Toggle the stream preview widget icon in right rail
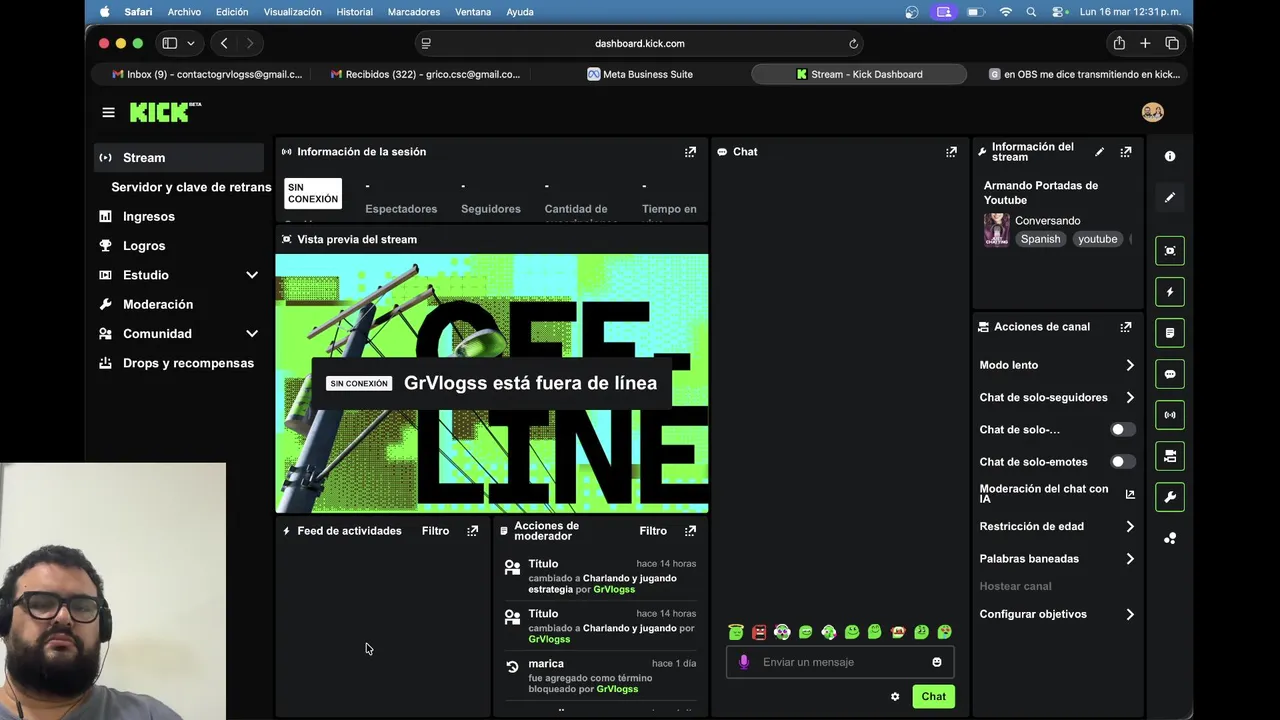1280x720 pixels. [x=1170, y=250]
